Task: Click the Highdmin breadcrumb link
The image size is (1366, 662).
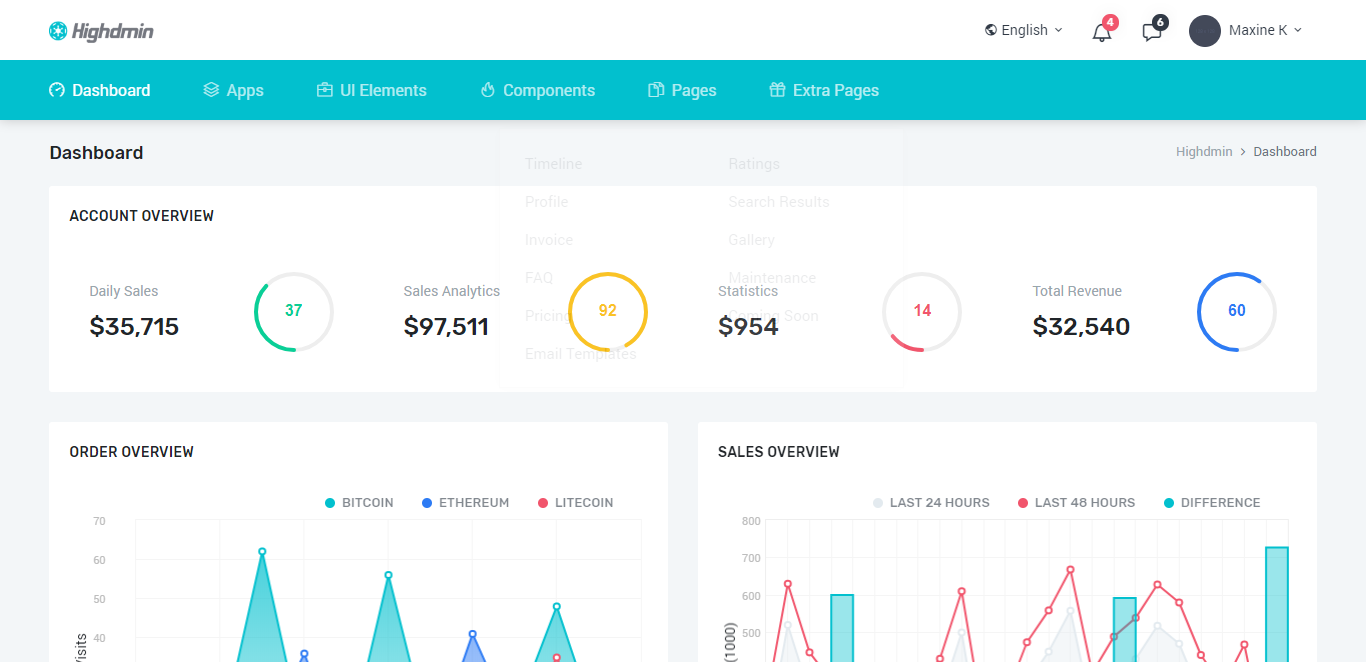Action: tap(1204, 152)
